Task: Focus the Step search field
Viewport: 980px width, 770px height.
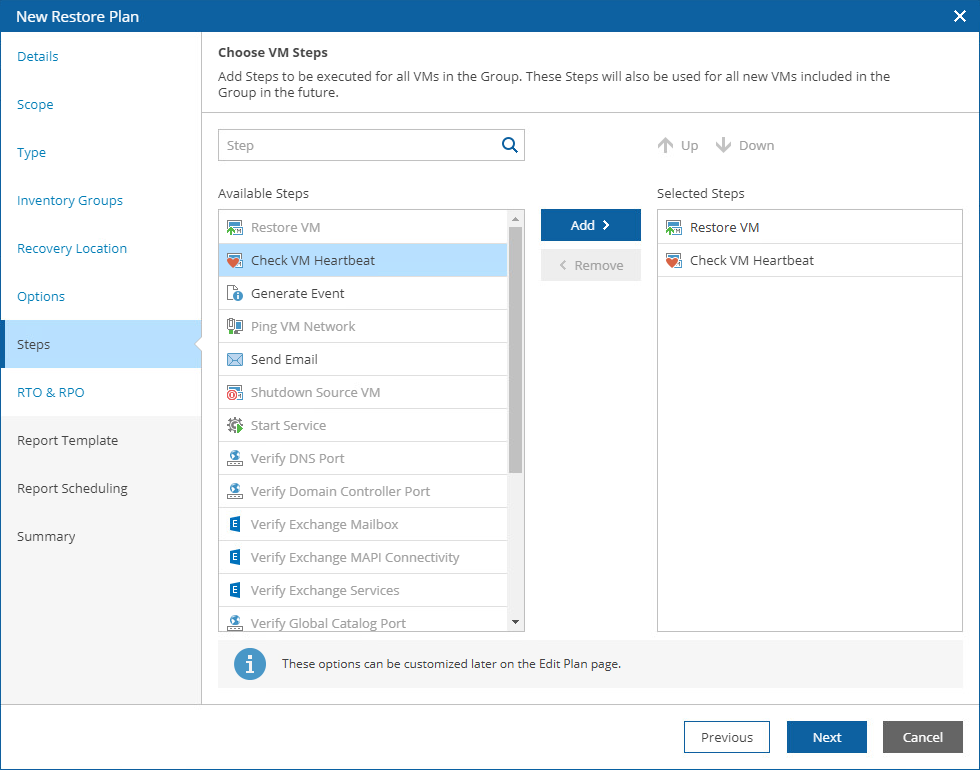Action: coord(360,145)
